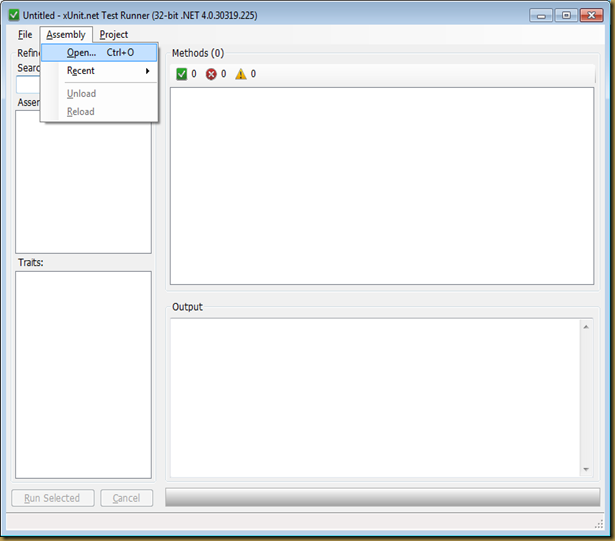Click the Output scrollbar up arrow
Image resolution: width=615 pixels, height=541 pixels.
pos(586,327)
